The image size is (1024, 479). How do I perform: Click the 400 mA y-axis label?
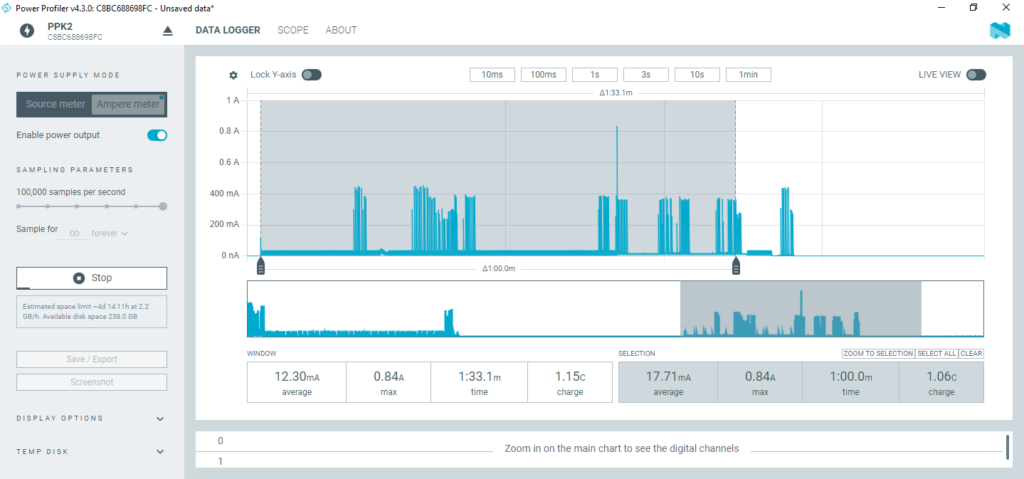click(226, 193)
